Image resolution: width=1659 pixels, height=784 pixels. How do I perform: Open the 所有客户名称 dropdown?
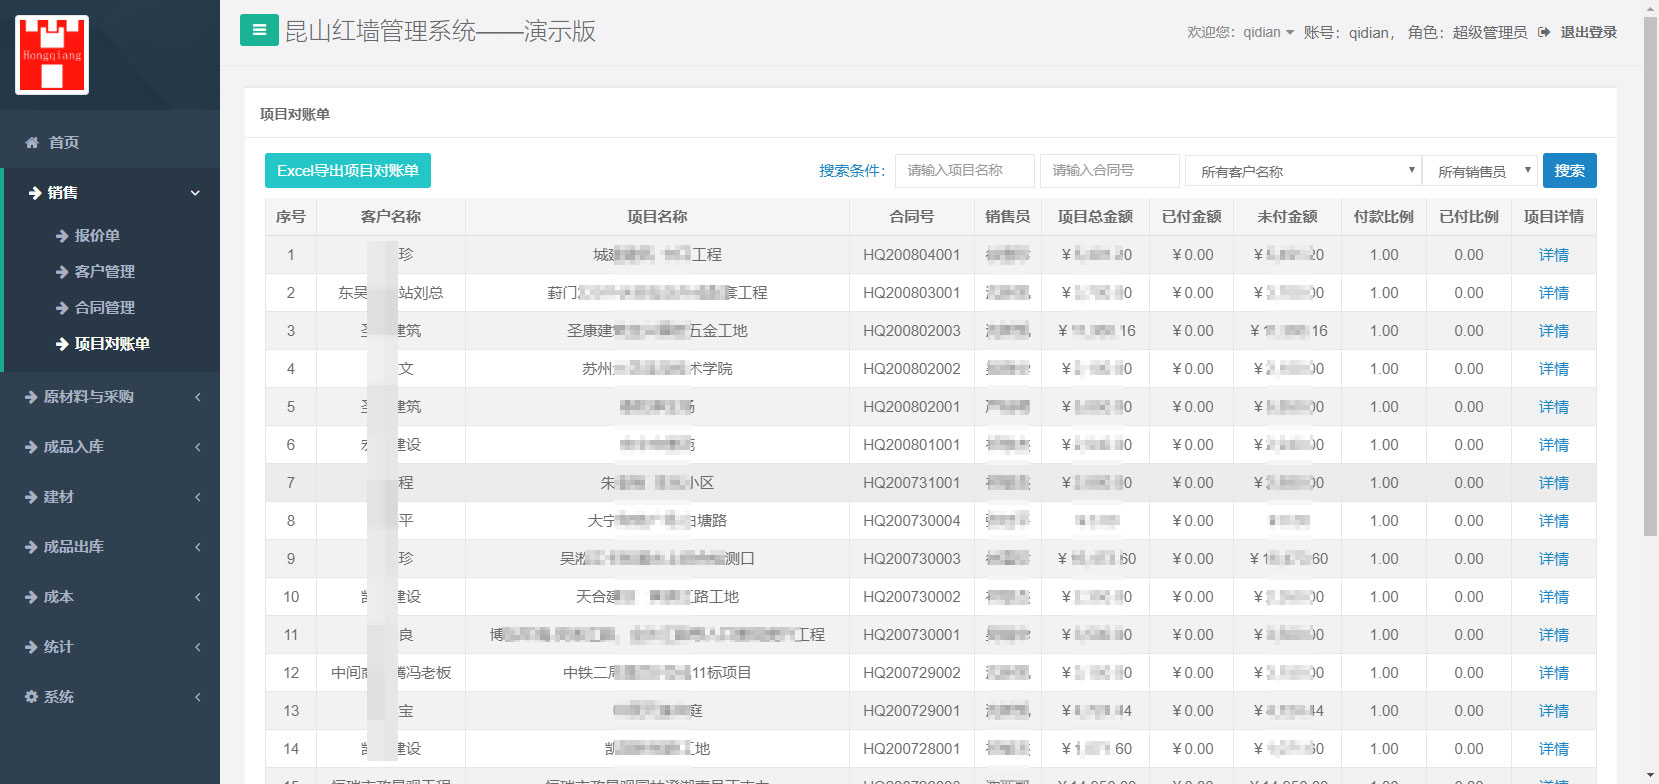click(1303, 171)
